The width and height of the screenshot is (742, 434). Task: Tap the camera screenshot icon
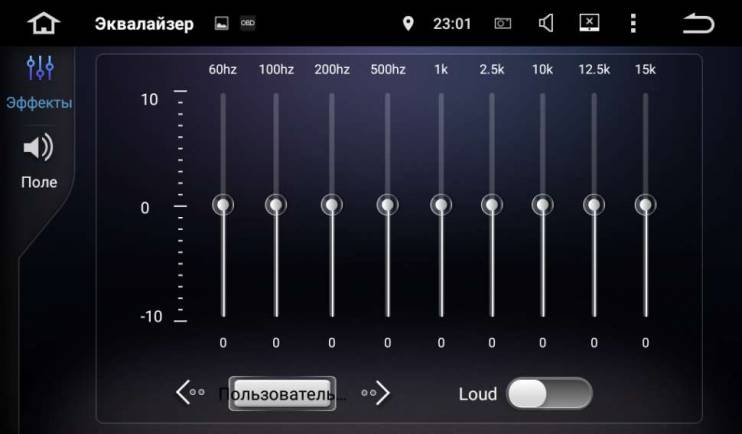click(503, 23)
